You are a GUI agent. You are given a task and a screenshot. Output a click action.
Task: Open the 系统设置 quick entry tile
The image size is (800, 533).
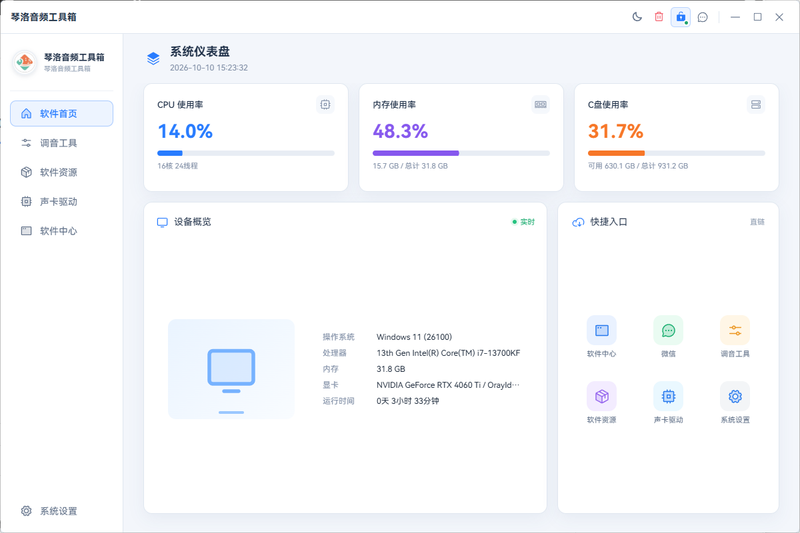[735, 403]
